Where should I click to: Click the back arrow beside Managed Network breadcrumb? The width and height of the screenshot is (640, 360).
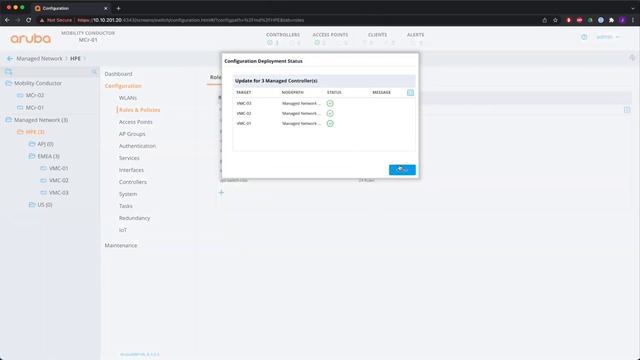pyautogui.click(x=10, y=59)
